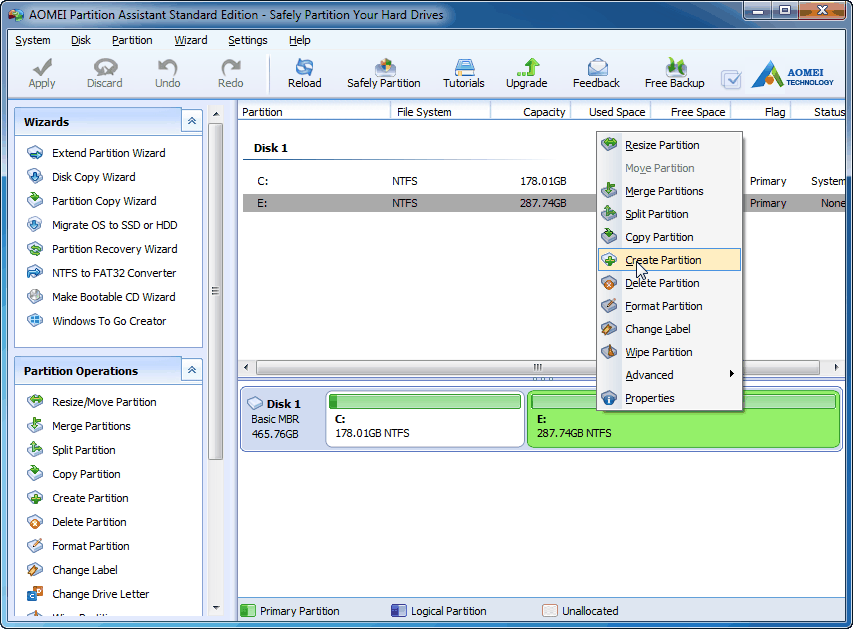This screenshot has width=853, height=629.
Task: Choose Change Label in context menu
Action: click(x=669, y=329)
